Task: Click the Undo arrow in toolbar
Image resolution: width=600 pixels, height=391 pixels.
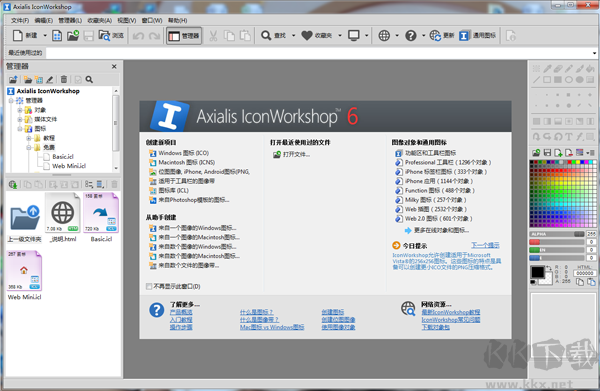Action: 138,36
